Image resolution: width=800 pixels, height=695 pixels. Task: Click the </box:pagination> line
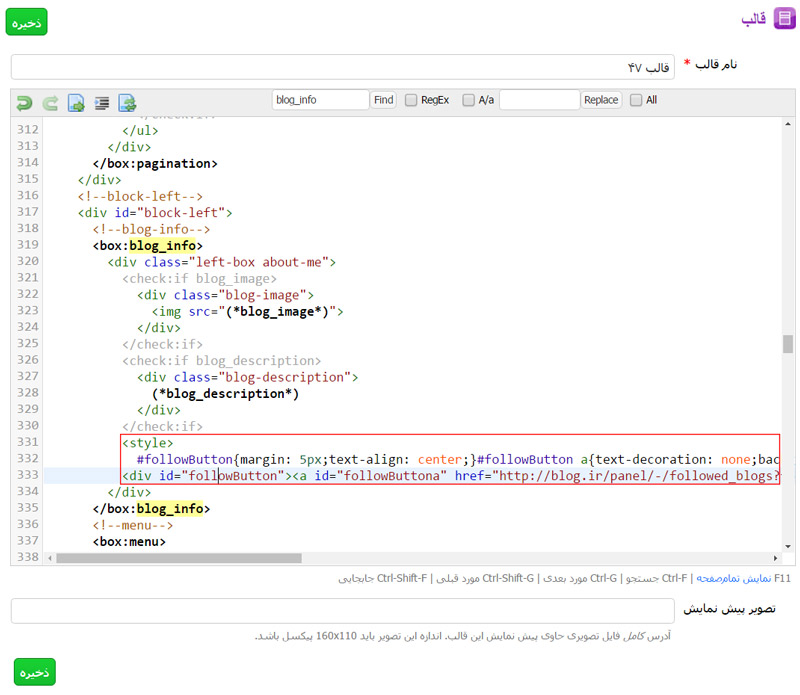[155, 164]
